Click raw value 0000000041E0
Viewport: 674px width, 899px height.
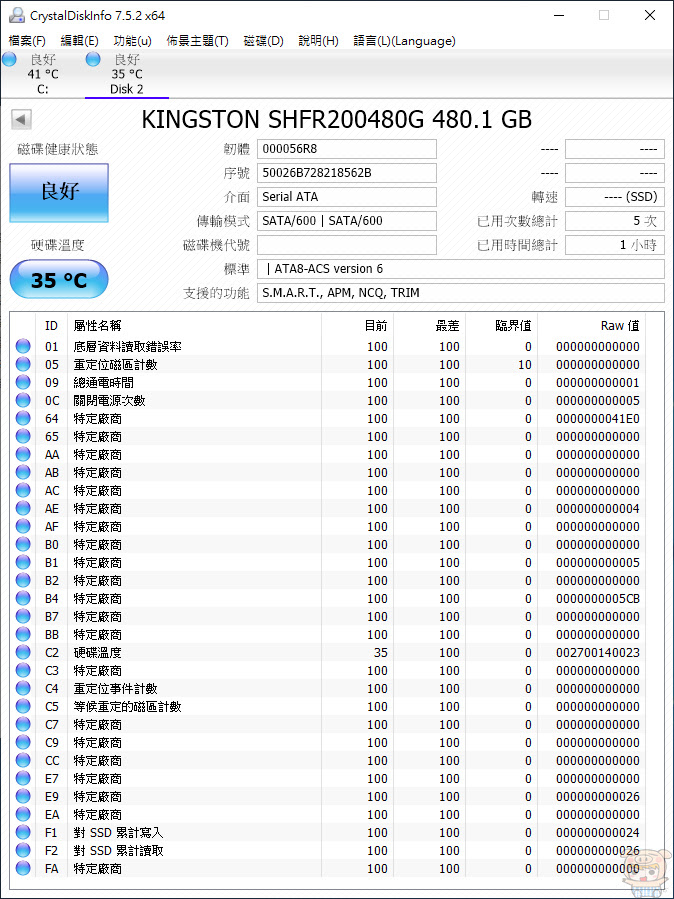pyautogui.click(x=598, y=419)
